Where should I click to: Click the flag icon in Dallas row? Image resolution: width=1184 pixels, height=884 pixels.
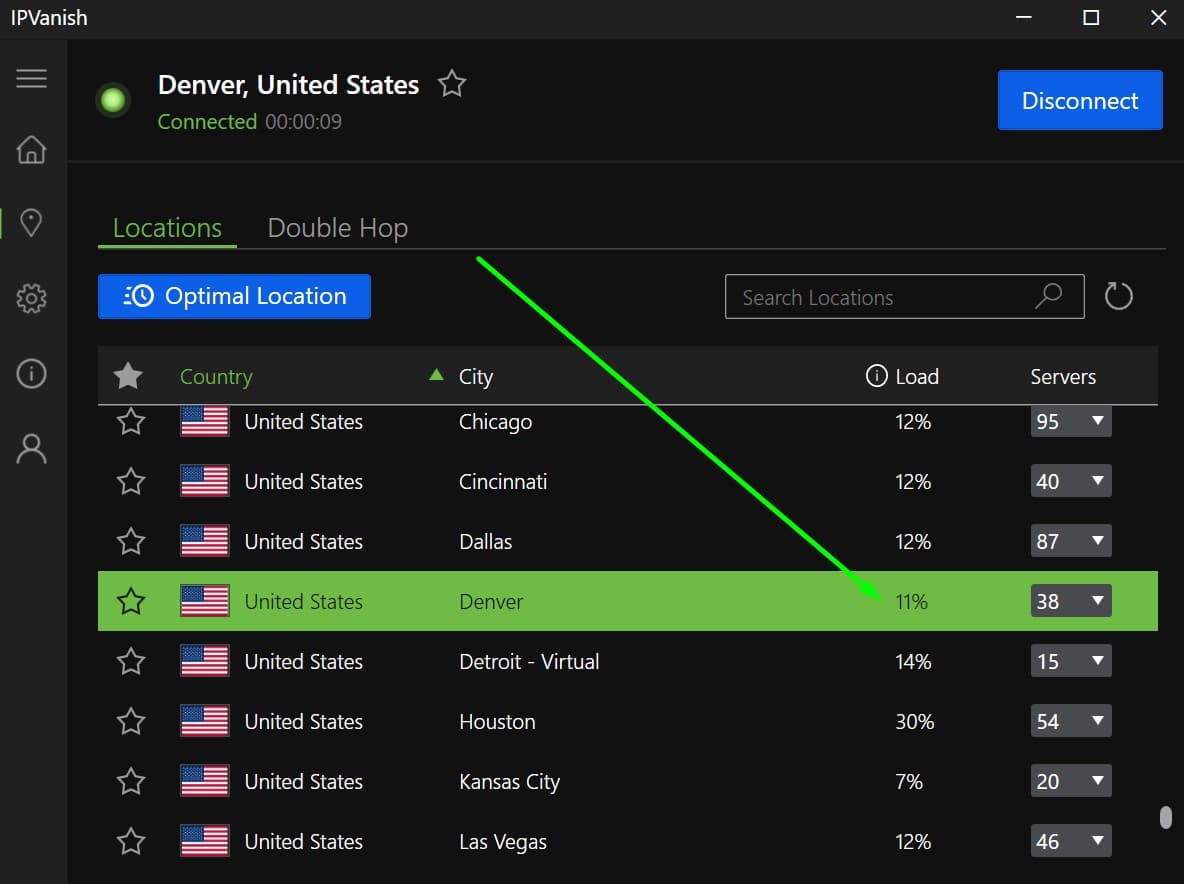(x=205, y=541)
